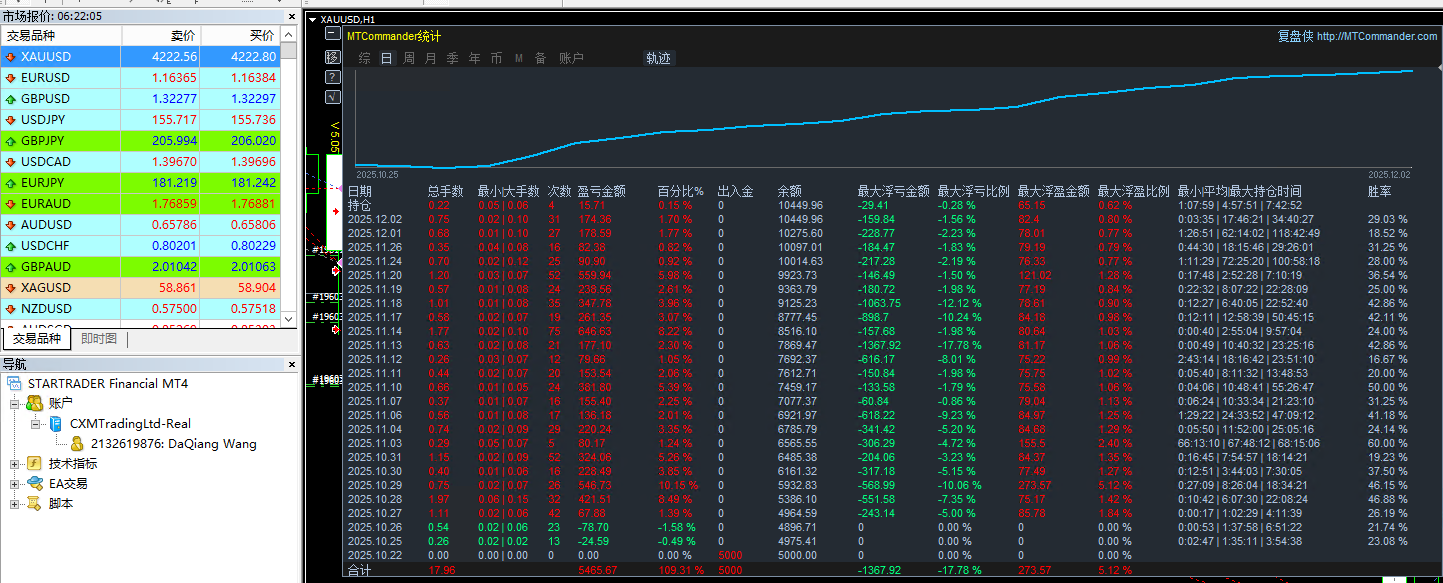Click the 2025.10.22 deposit value 5000
This screenshot has height=583, width=1443.
pos(730,555)
